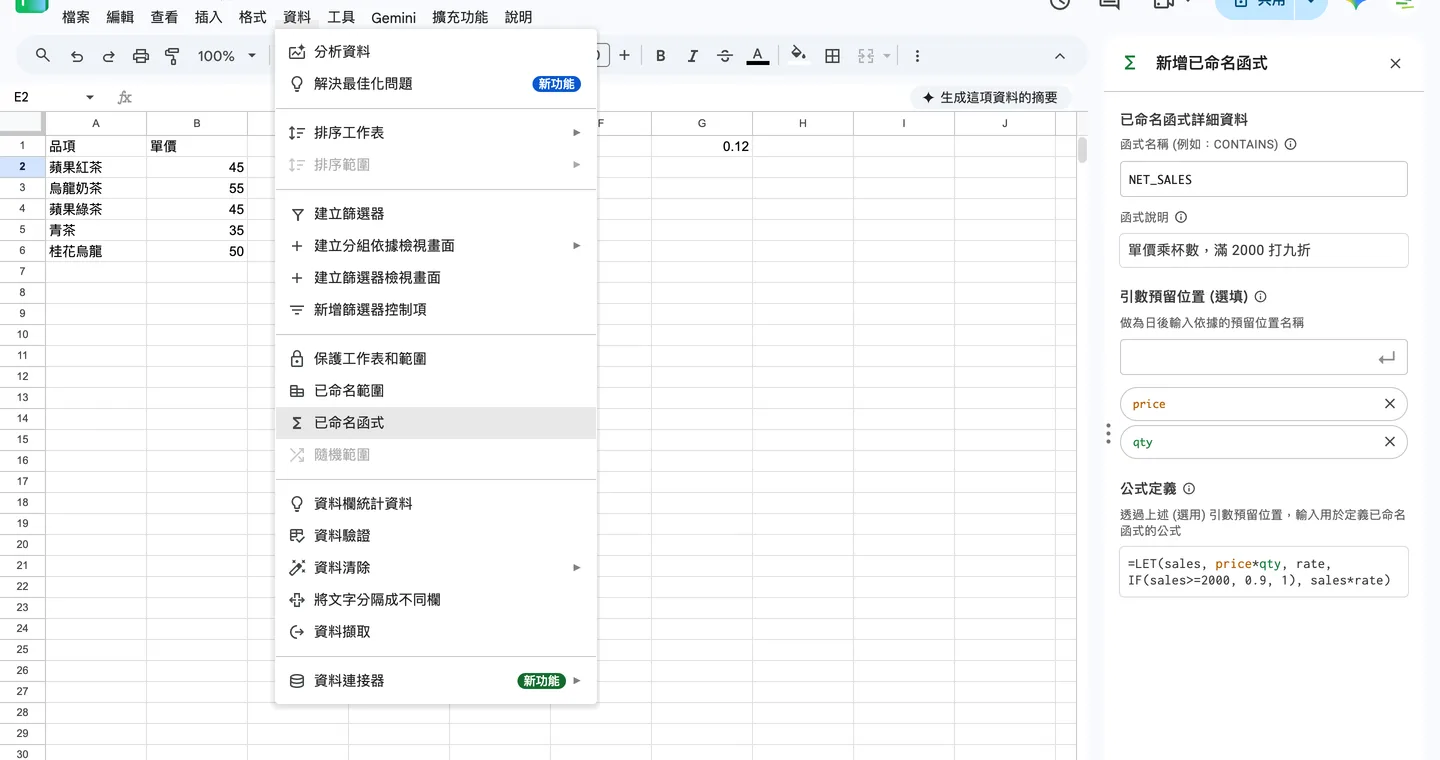Collapse the menus with the chevron
This screenshot has height=760, width=1440.
click(x=1060, y=56)
